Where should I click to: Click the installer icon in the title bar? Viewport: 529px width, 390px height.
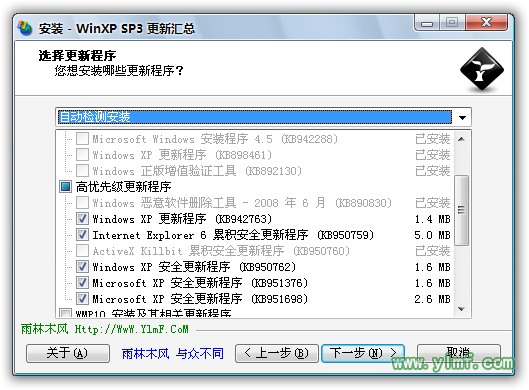(x=25, y=28)
